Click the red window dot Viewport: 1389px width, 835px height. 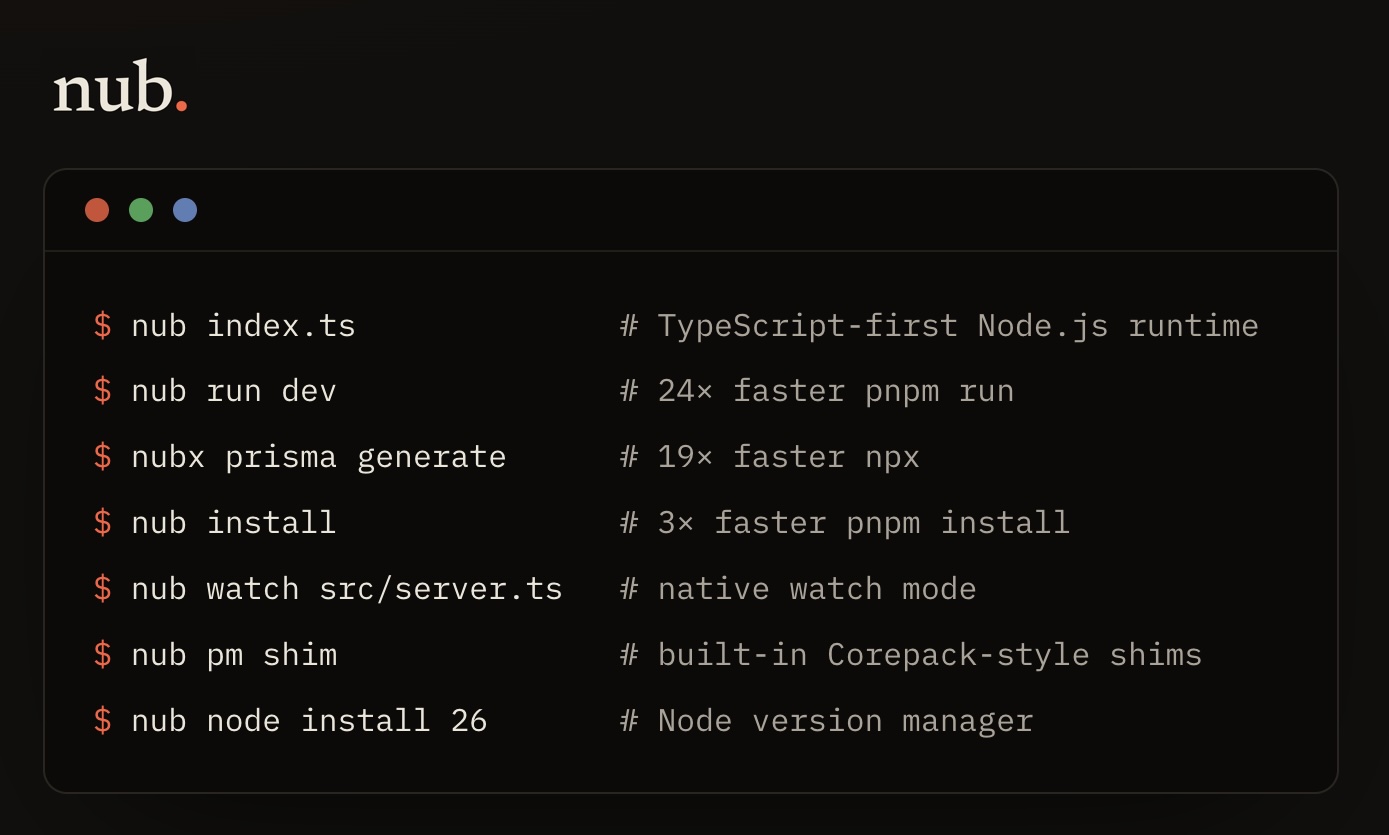(97, 210)
